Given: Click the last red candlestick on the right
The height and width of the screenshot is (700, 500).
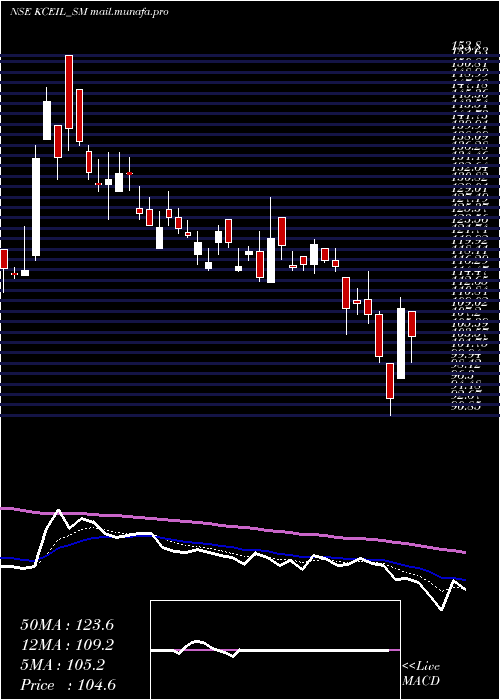Looking at the screenshot, I should (x=412, y=324).
